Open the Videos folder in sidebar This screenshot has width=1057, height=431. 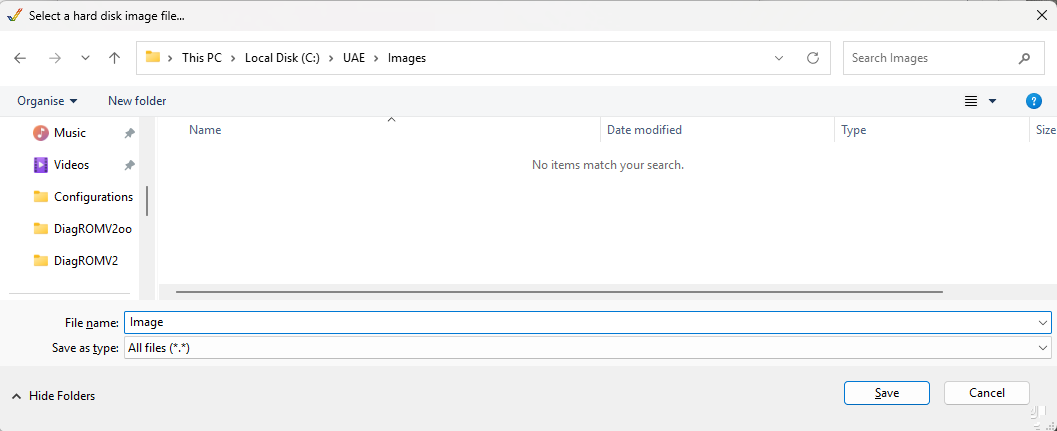70,165
